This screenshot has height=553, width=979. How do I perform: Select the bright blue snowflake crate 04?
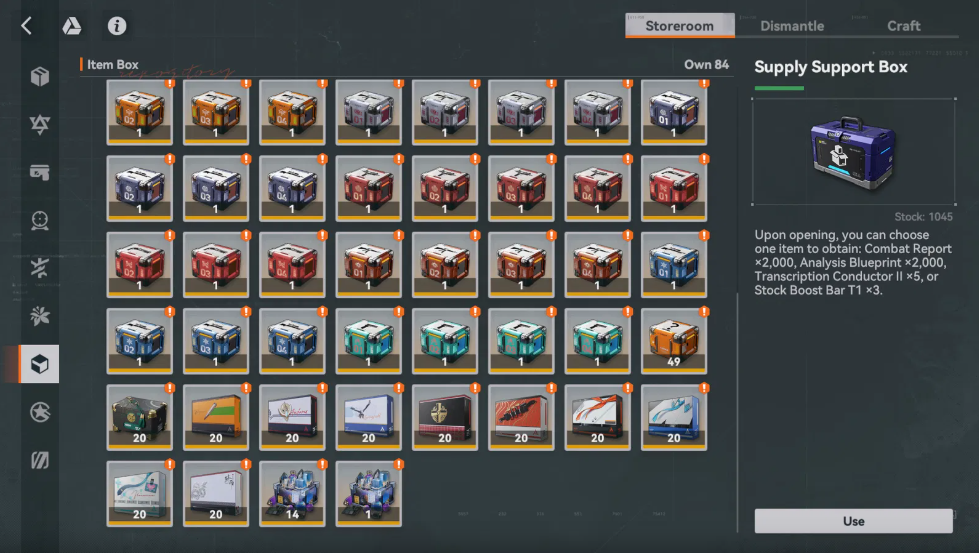click(292, 341)
